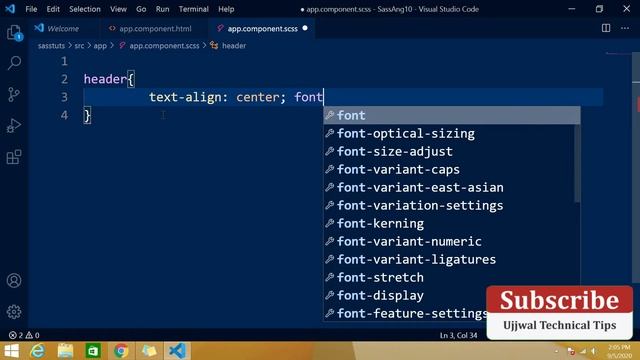Open the sticky notes app in taskbar
640x360 pixels.
[149, 351]
